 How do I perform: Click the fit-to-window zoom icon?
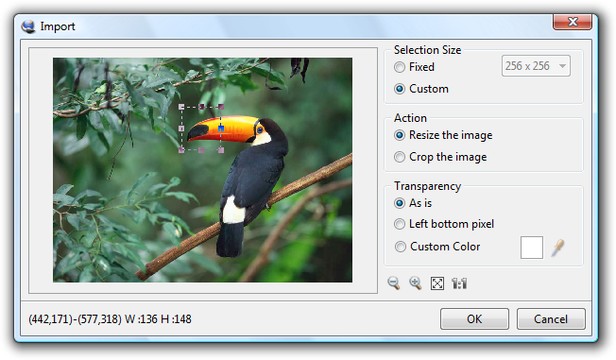click(x=437, y=283)
